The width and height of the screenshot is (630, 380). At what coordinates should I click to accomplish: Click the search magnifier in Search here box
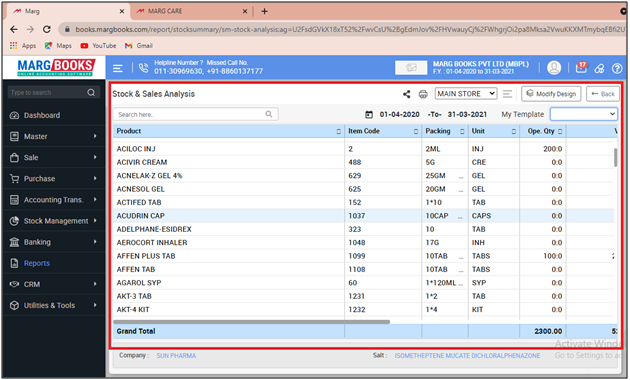click(x=269, y=114)
